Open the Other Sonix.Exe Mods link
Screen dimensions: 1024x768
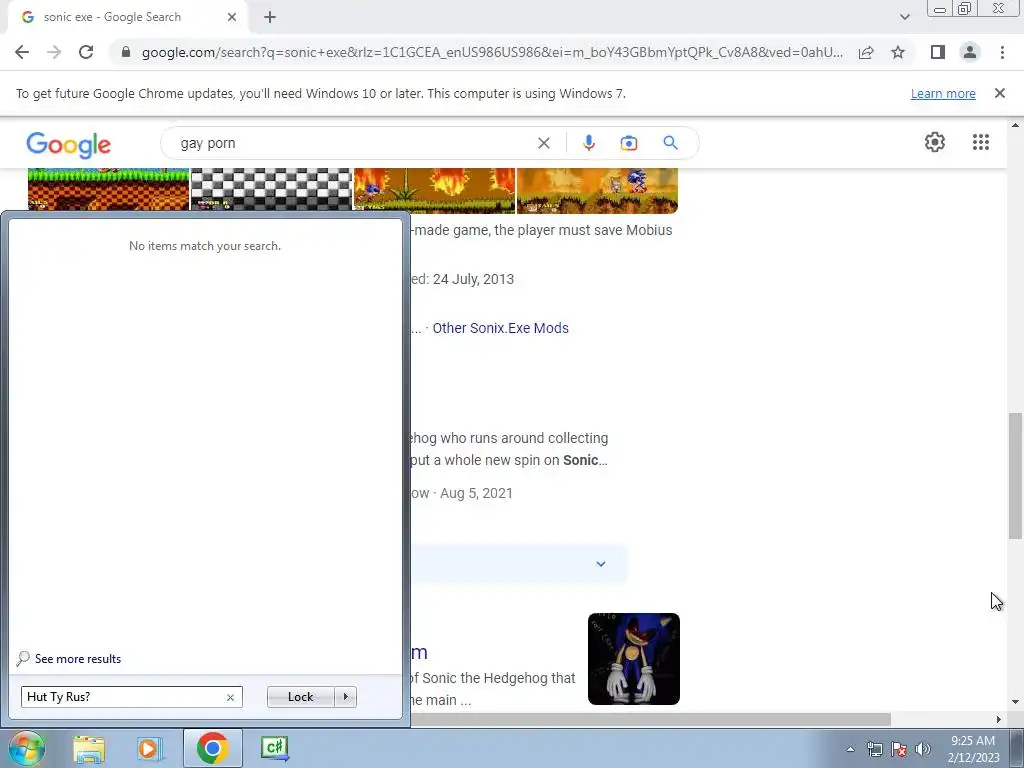(500, 328)
